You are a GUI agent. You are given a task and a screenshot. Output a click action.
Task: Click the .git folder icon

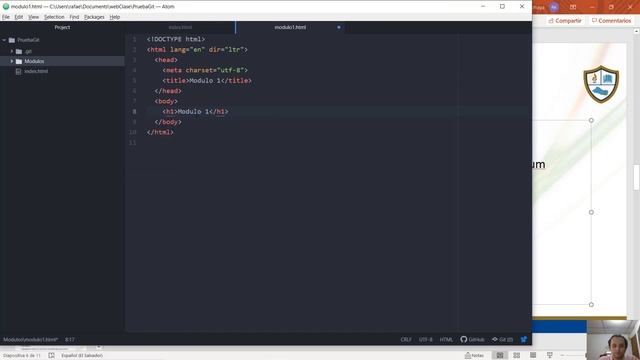coord(19,51)
